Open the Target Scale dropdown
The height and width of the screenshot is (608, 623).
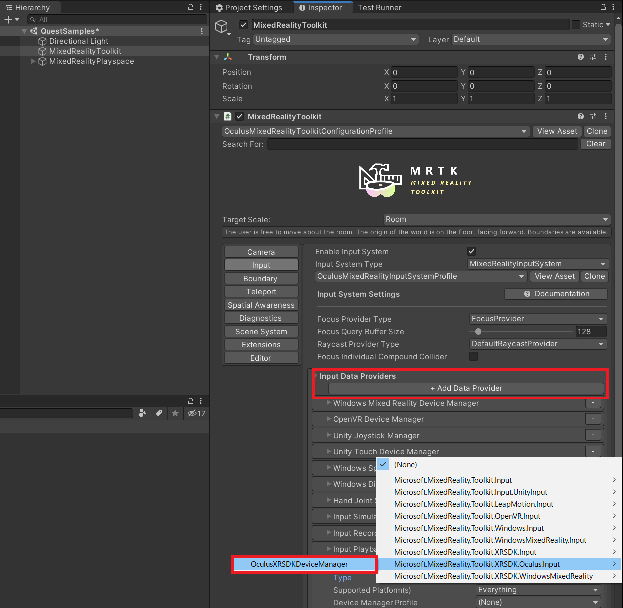pos(497,219)
